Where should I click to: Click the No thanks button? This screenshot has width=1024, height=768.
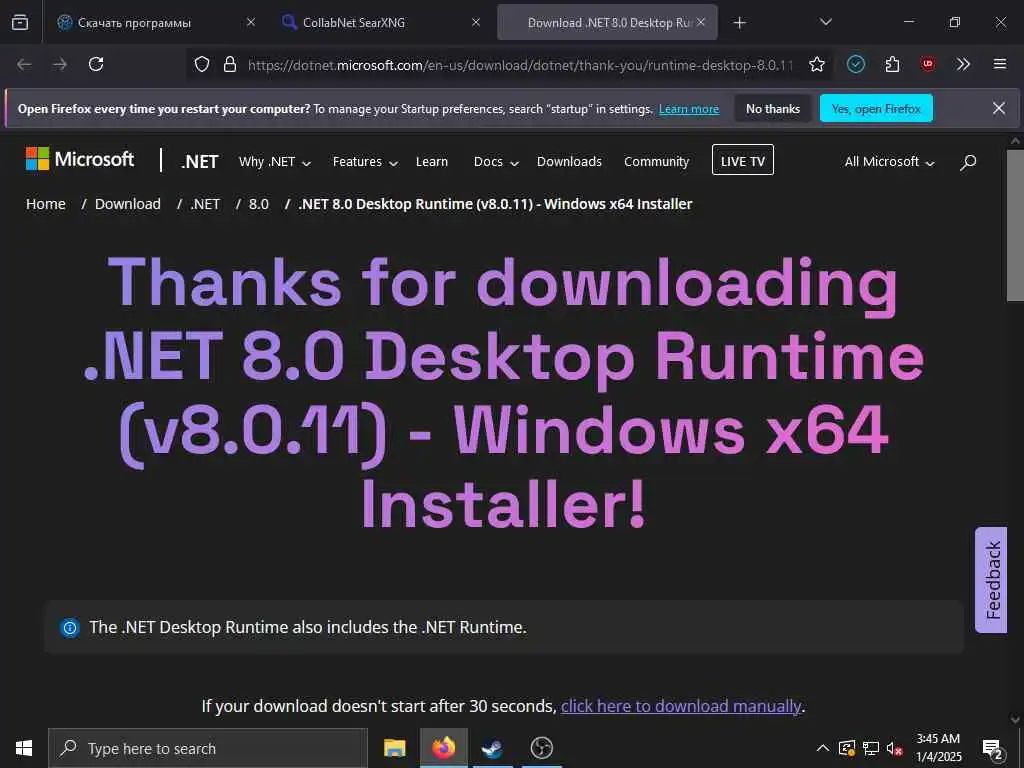click(x=773, y=108)
